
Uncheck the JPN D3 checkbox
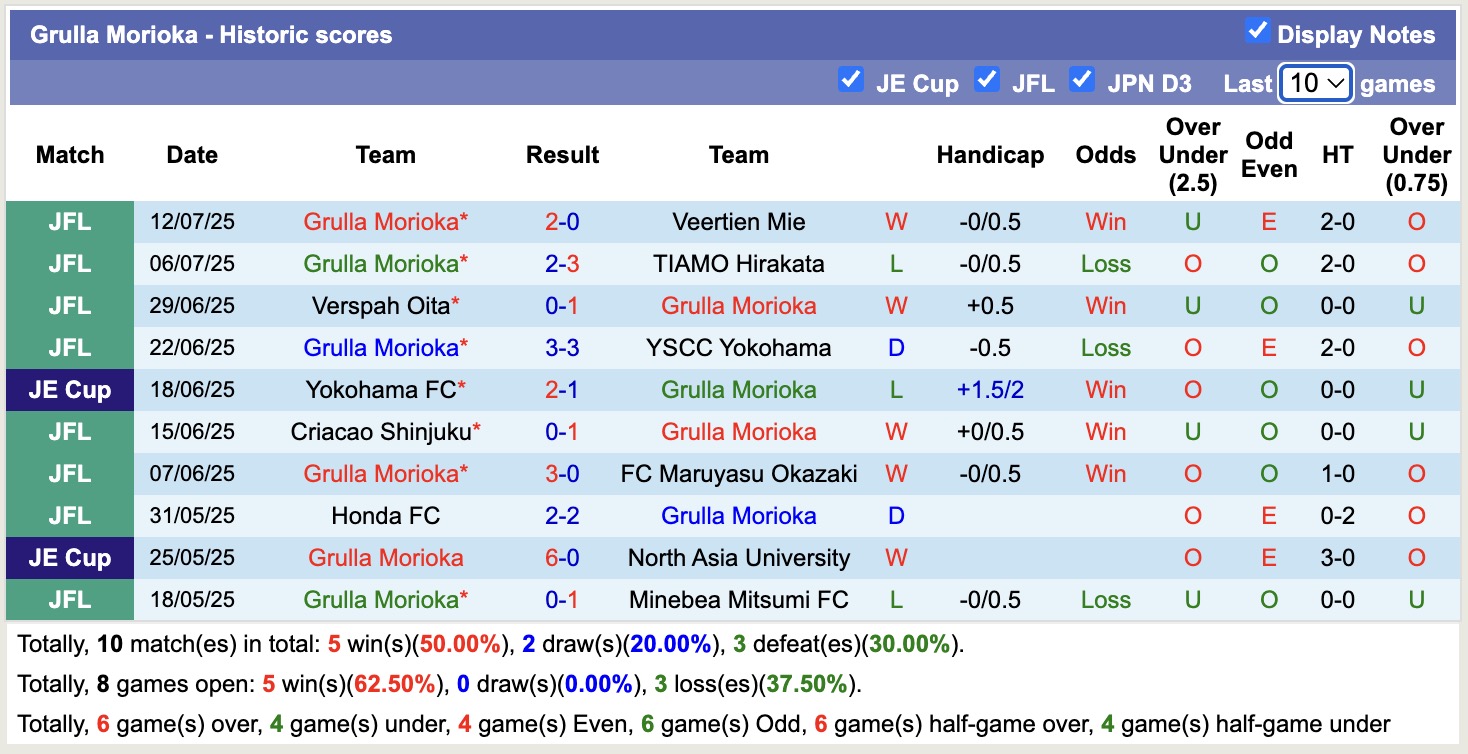click(1082, 80)
